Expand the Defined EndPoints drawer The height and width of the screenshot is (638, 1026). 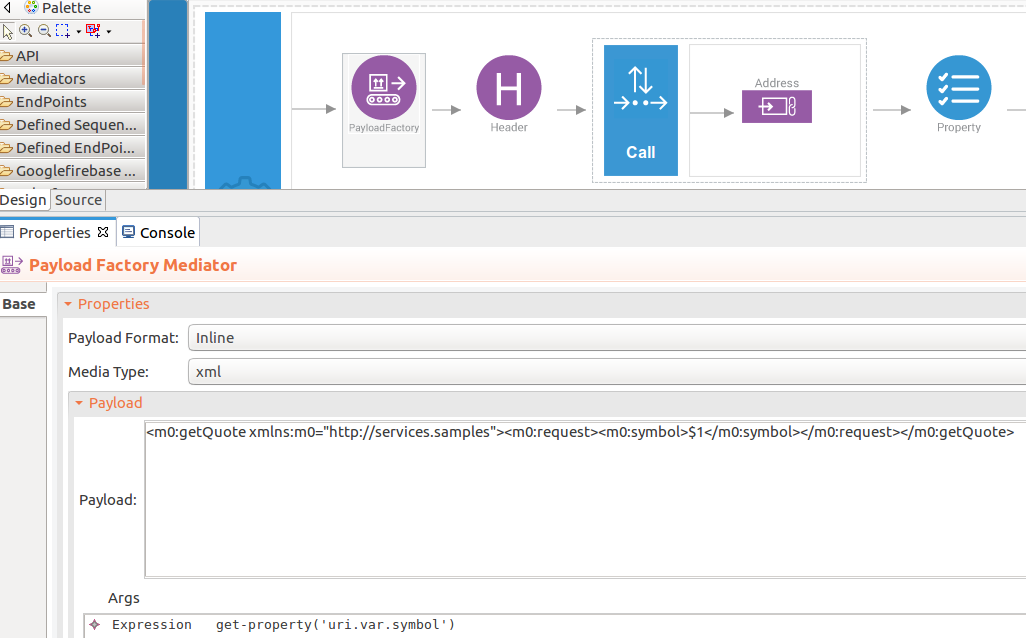click(72, 148)
